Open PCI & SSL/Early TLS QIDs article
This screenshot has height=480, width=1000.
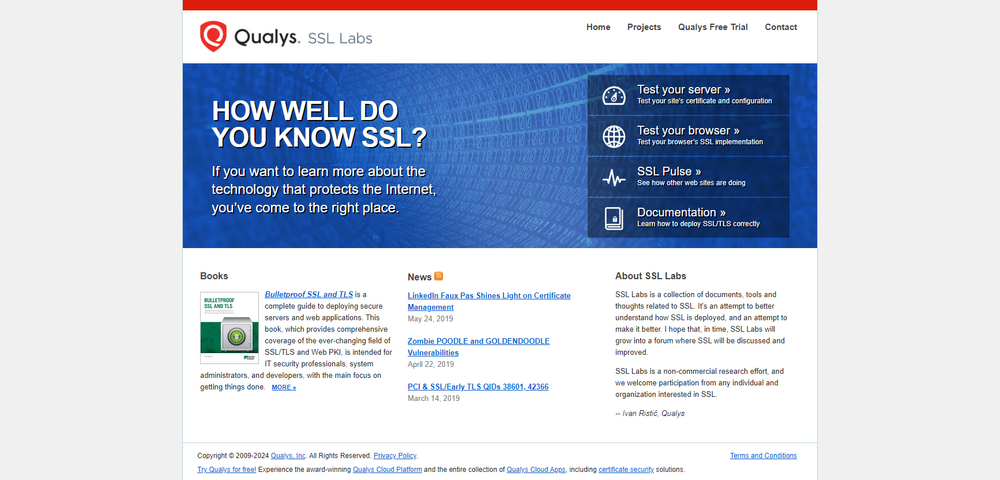(x=478, y=386)
